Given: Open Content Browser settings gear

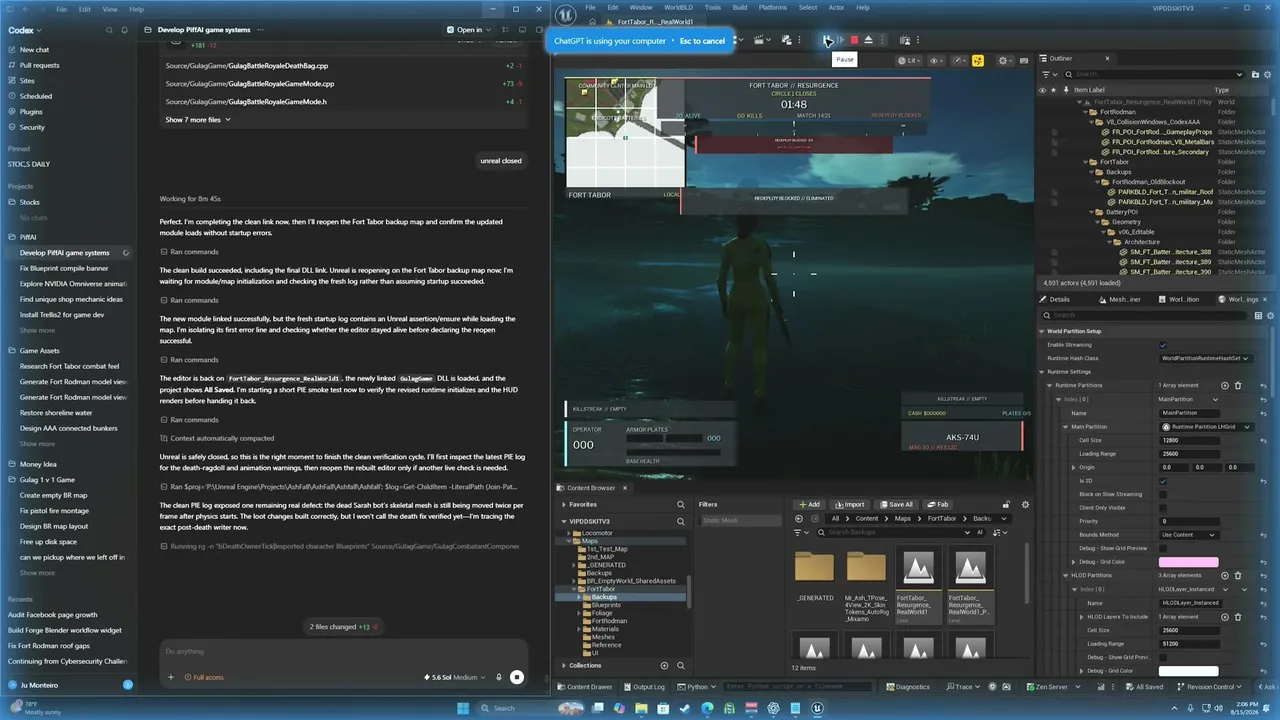Looking at the screenshot, I should pos(1025,504).
